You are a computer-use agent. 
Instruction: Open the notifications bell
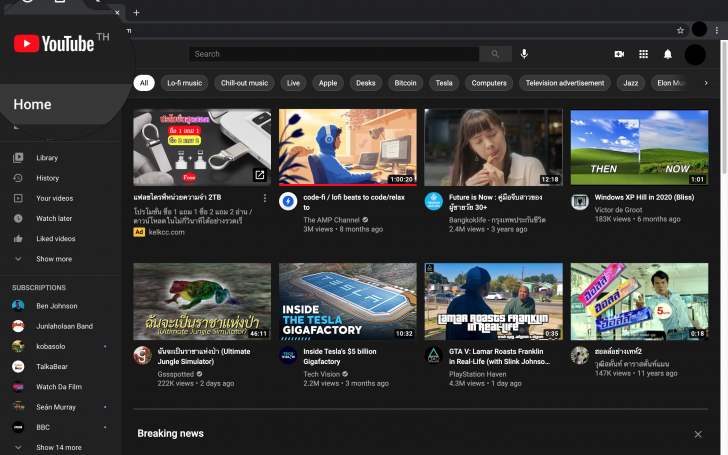668,54
